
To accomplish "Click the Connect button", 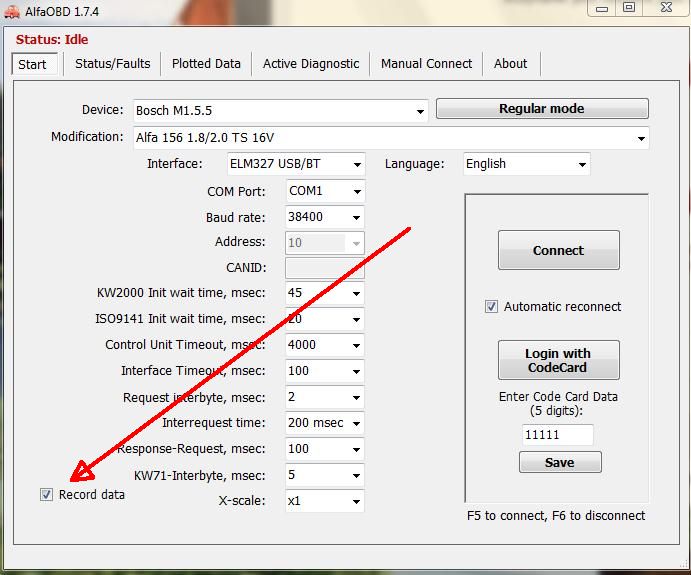I will click(x=559, y=250).
